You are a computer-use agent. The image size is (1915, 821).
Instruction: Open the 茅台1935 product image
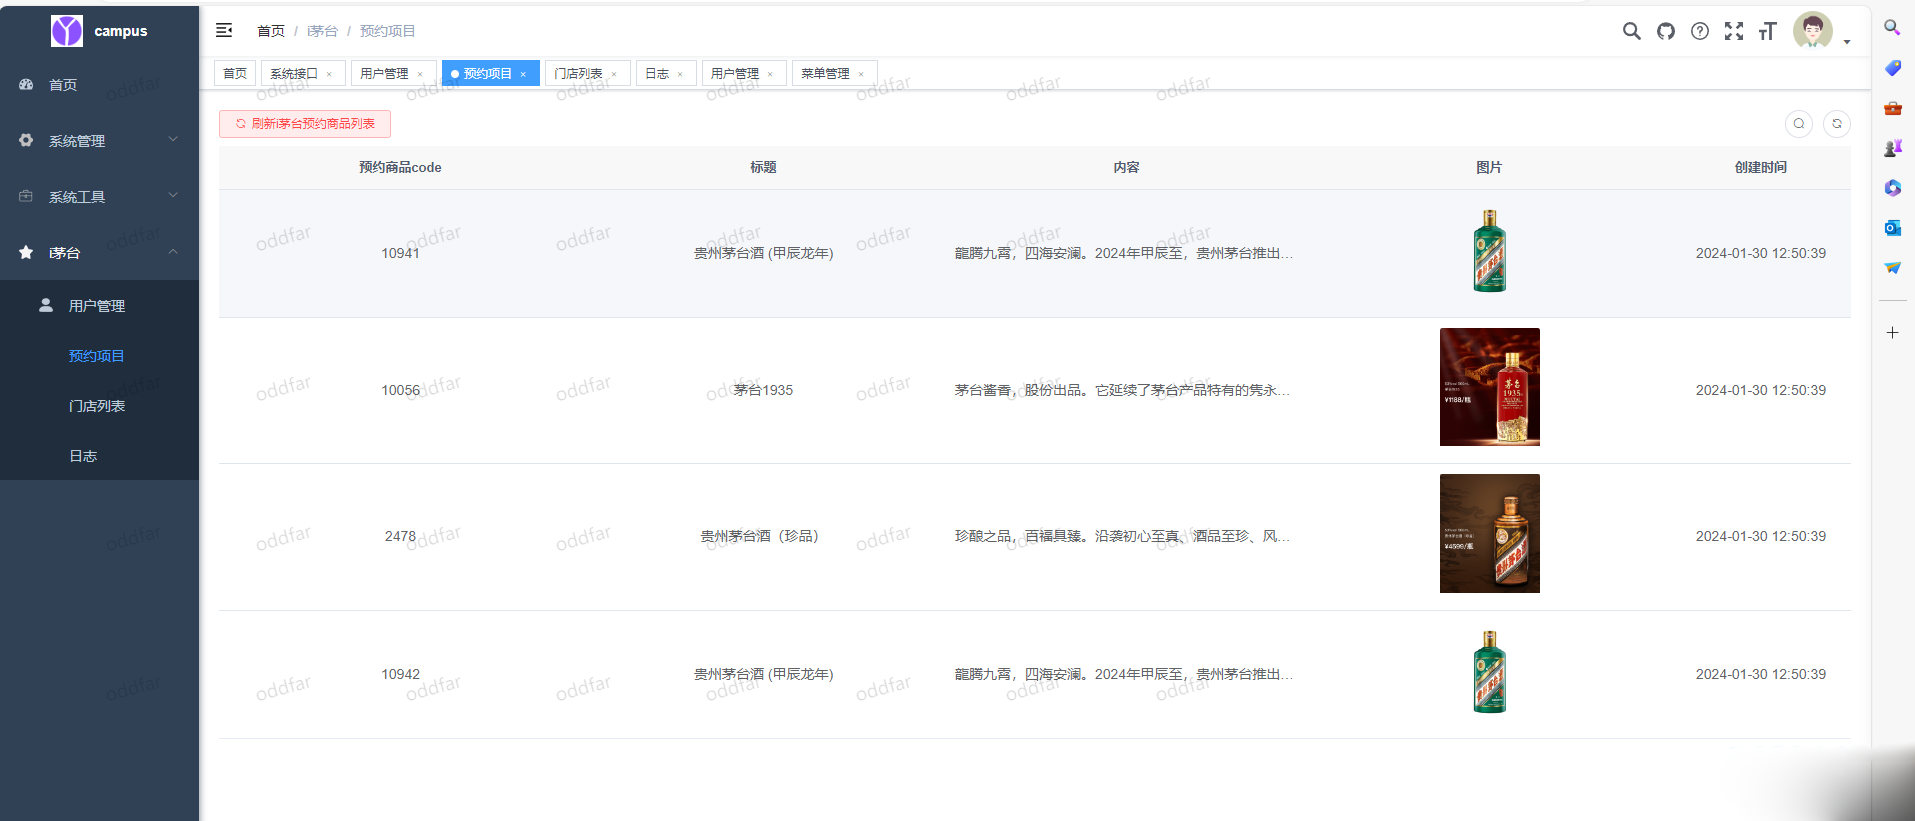point(1489,387)
